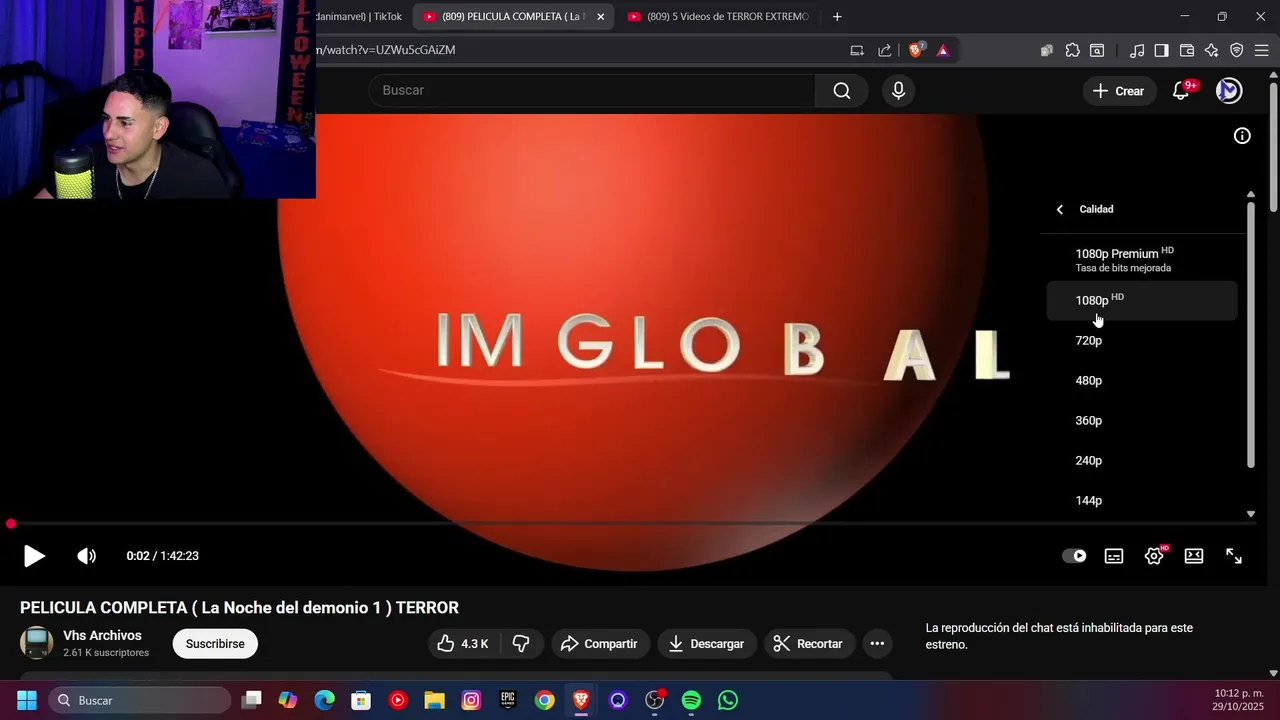1280x720 pixels.
Task: Open OBS Studio from the taskbar
Action: [655, 700]
